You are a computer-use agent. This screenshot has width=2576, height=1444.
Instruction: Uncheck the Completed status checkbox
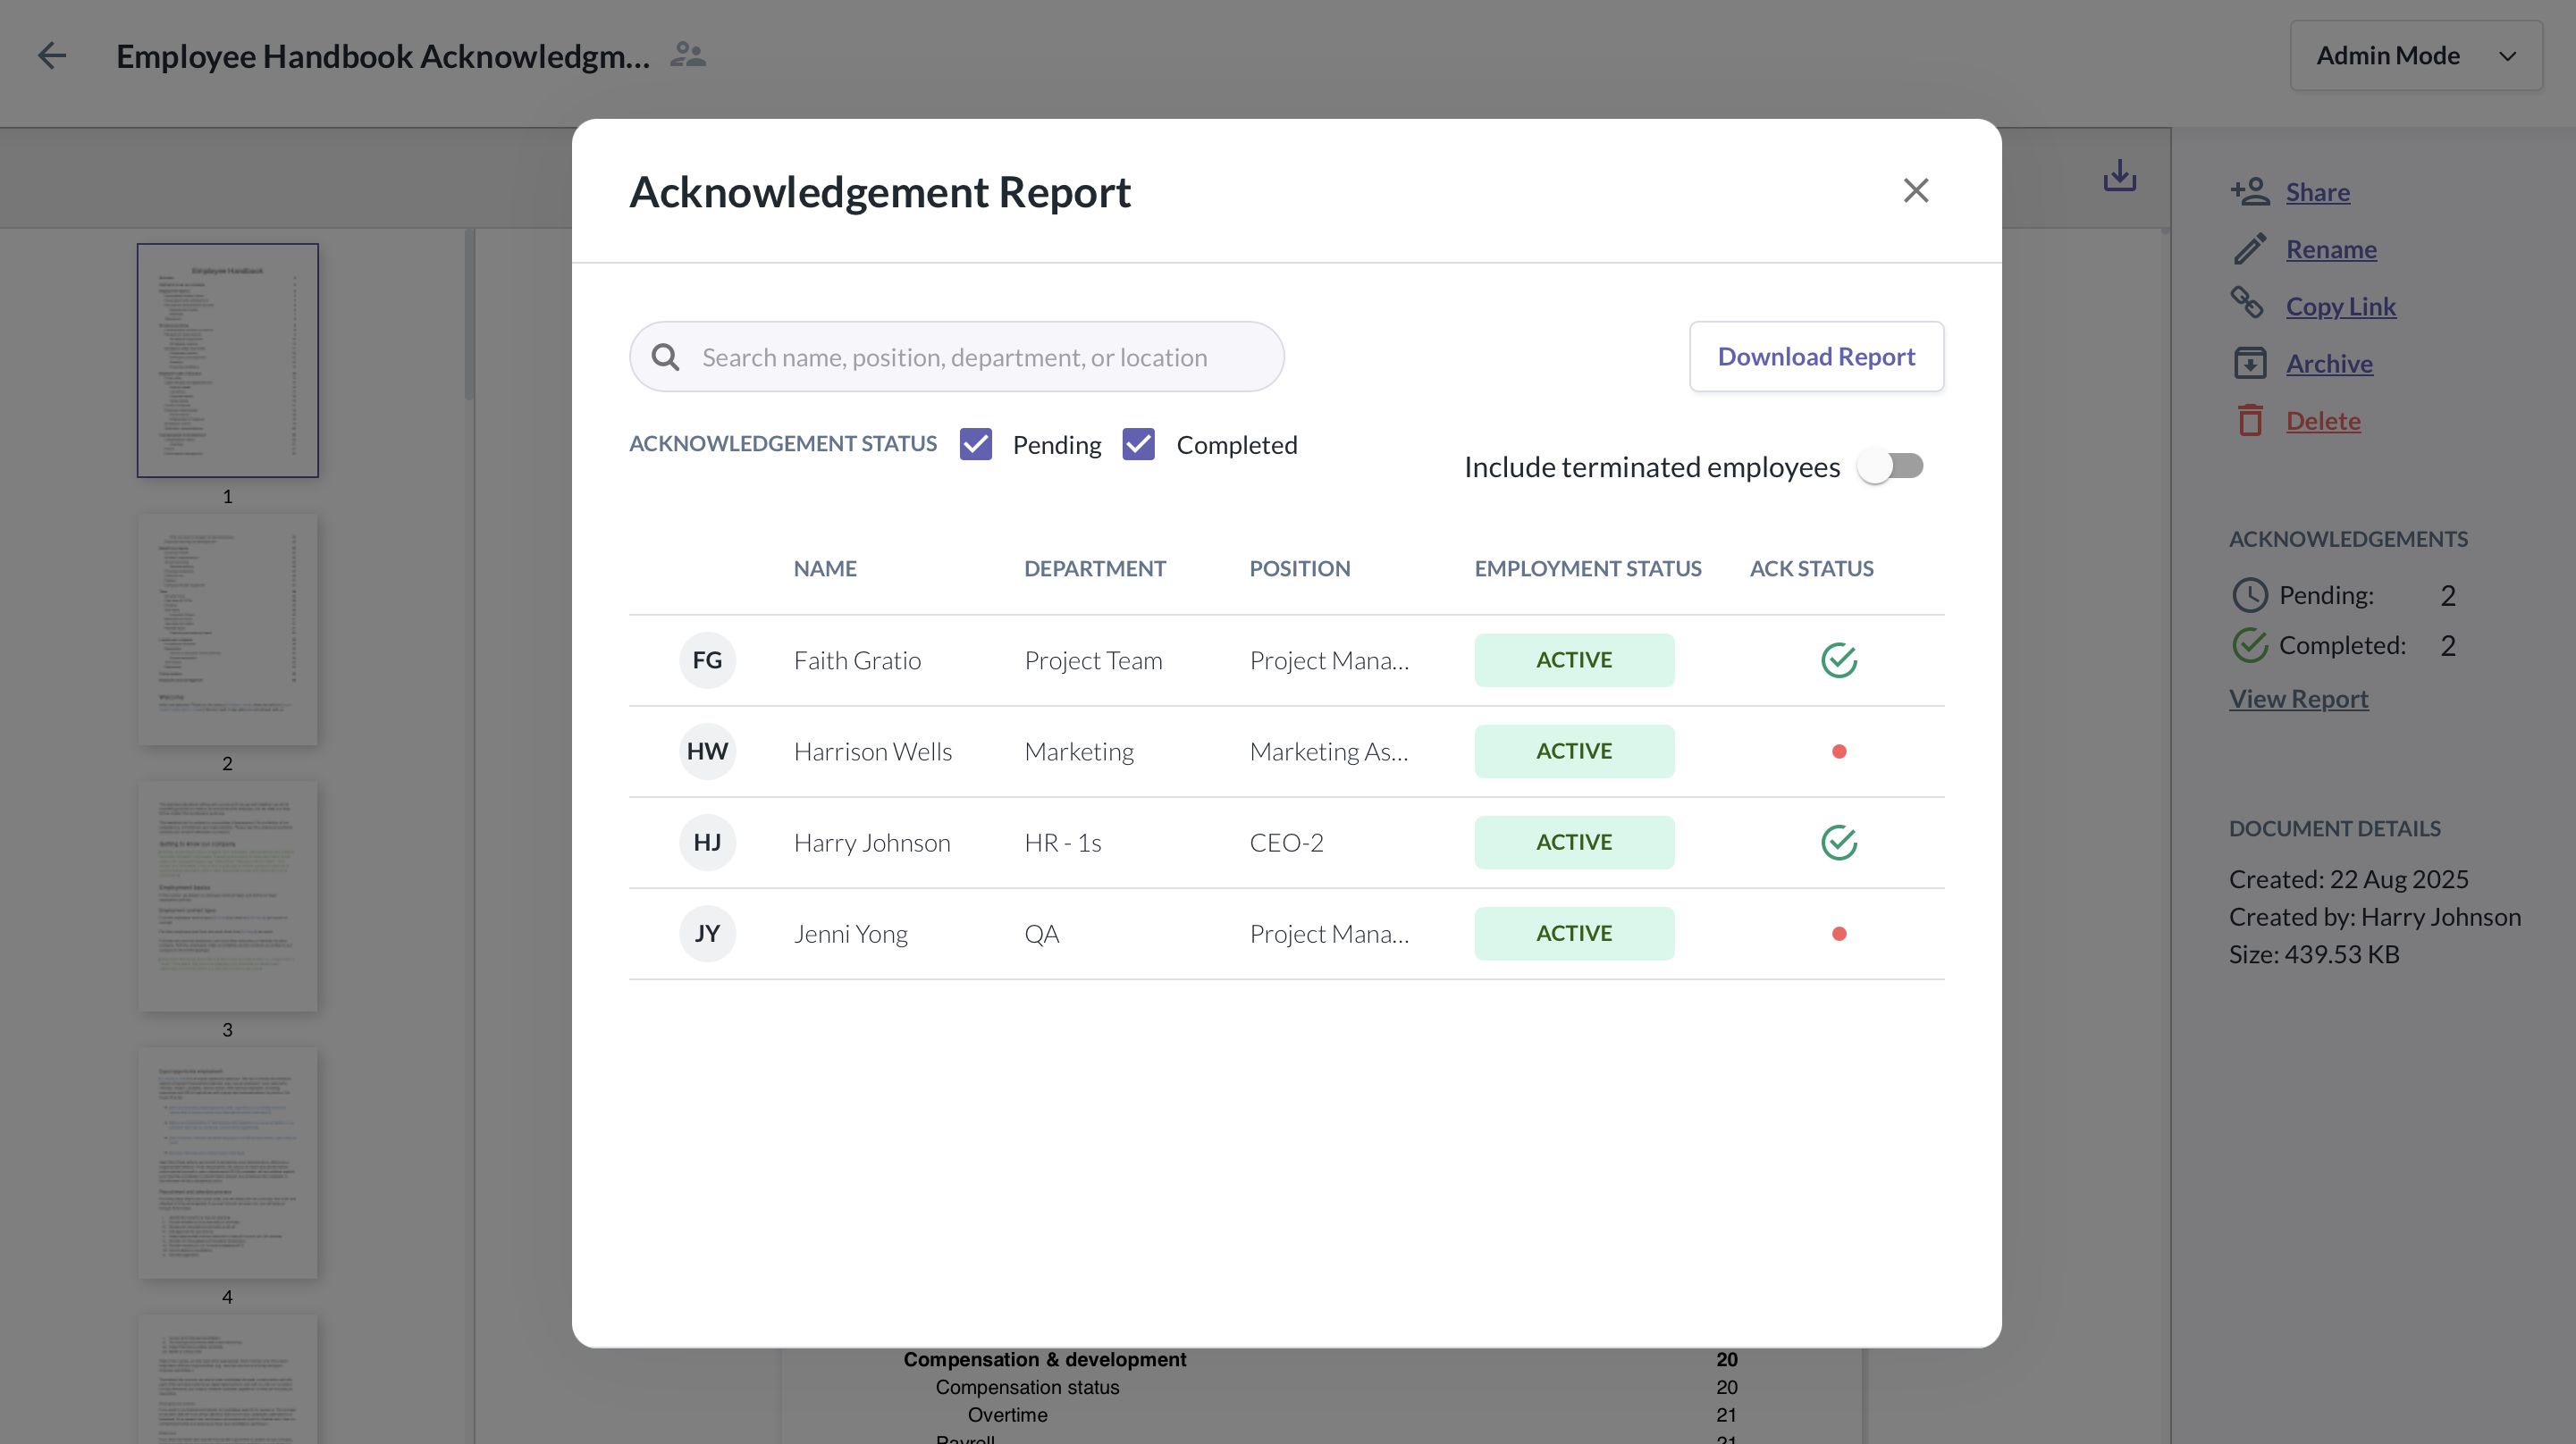click(x=1138, y=444)
